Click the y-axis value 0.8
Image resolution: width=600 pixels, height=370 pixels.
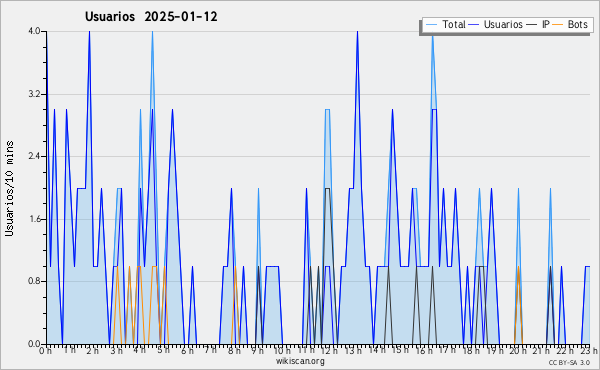[x=34, y=282]
